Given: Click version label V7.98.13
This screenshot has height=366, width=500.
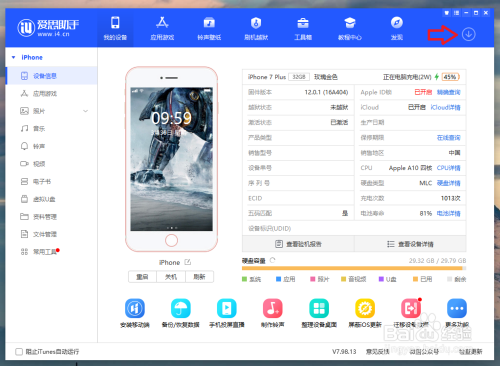Looking at the screenshot, I should (344, 352).
